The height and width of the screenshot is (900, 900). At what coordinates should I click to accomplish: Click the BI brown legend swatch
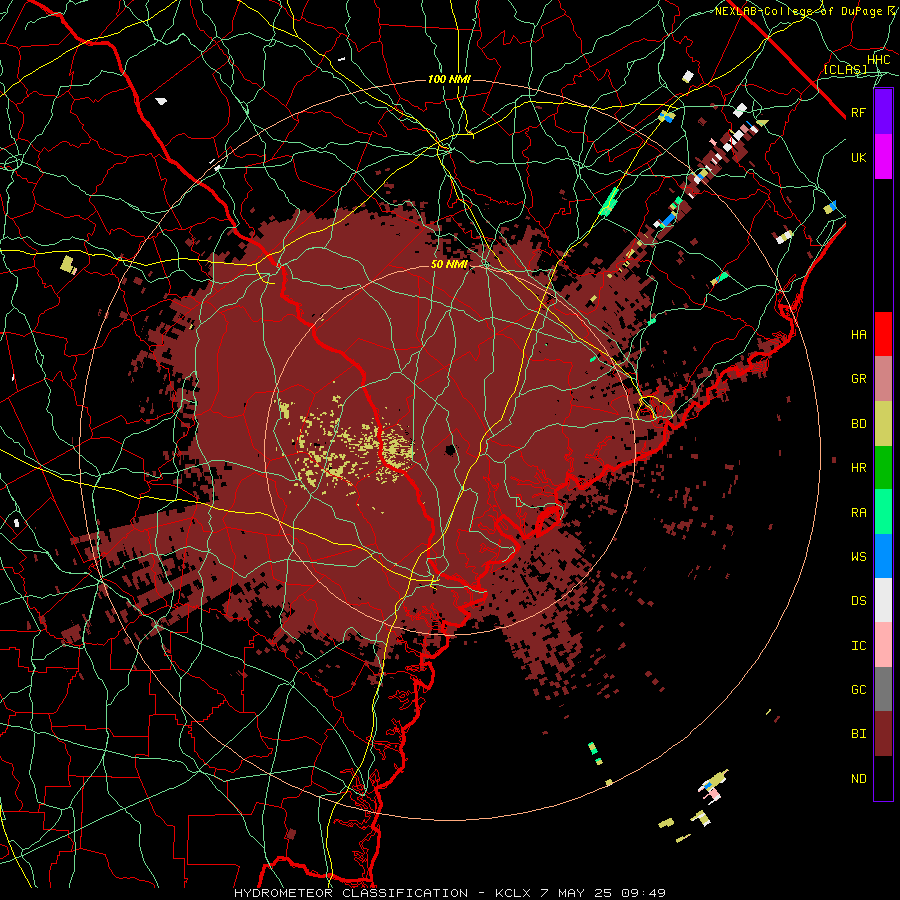coord(883,734)
